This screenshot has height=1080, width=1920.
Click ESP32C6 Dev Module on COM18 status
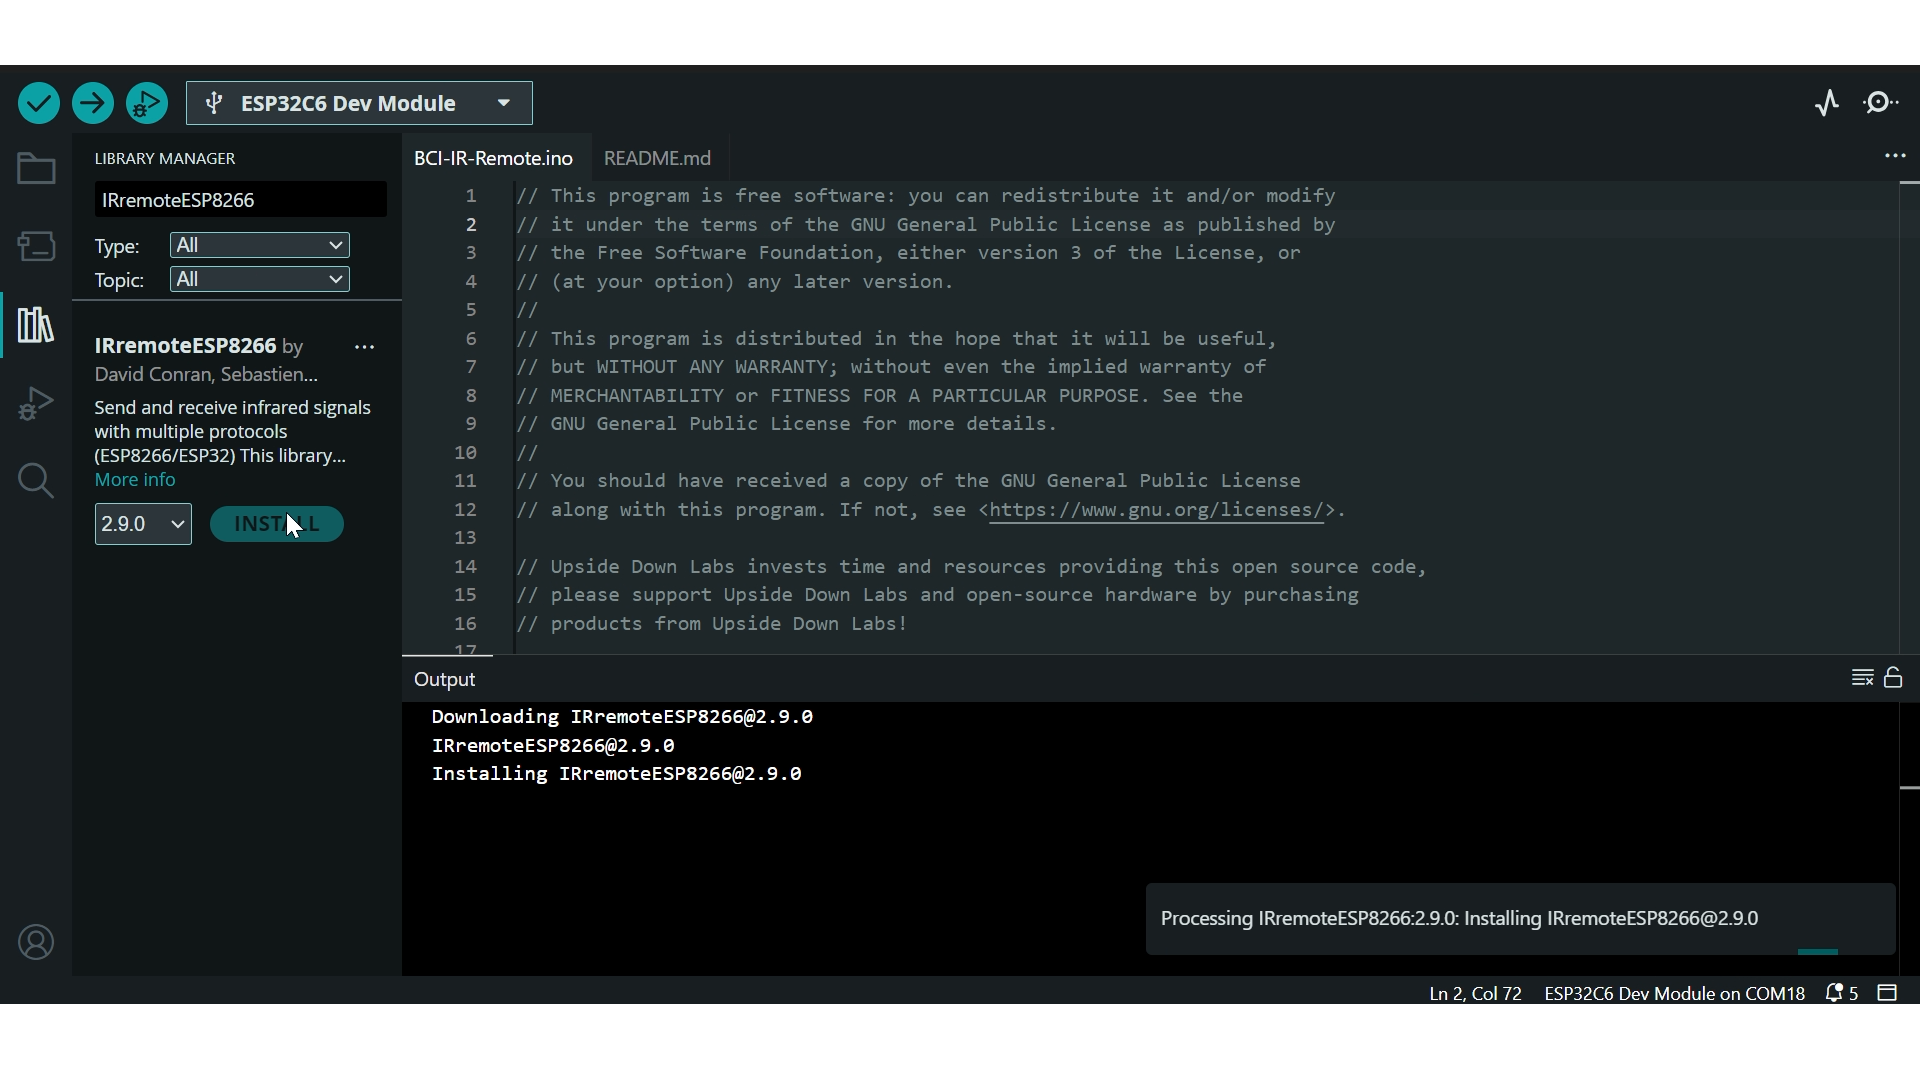(1674, 993)
